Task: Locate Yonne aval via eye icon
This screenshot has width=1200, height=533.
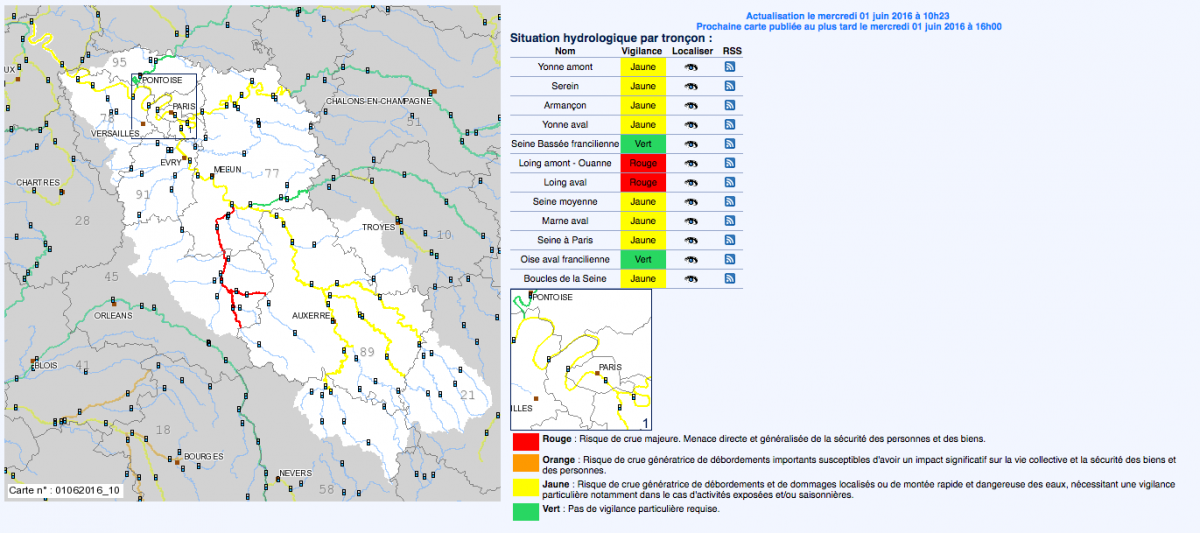Action: click(x=691, y=125)
